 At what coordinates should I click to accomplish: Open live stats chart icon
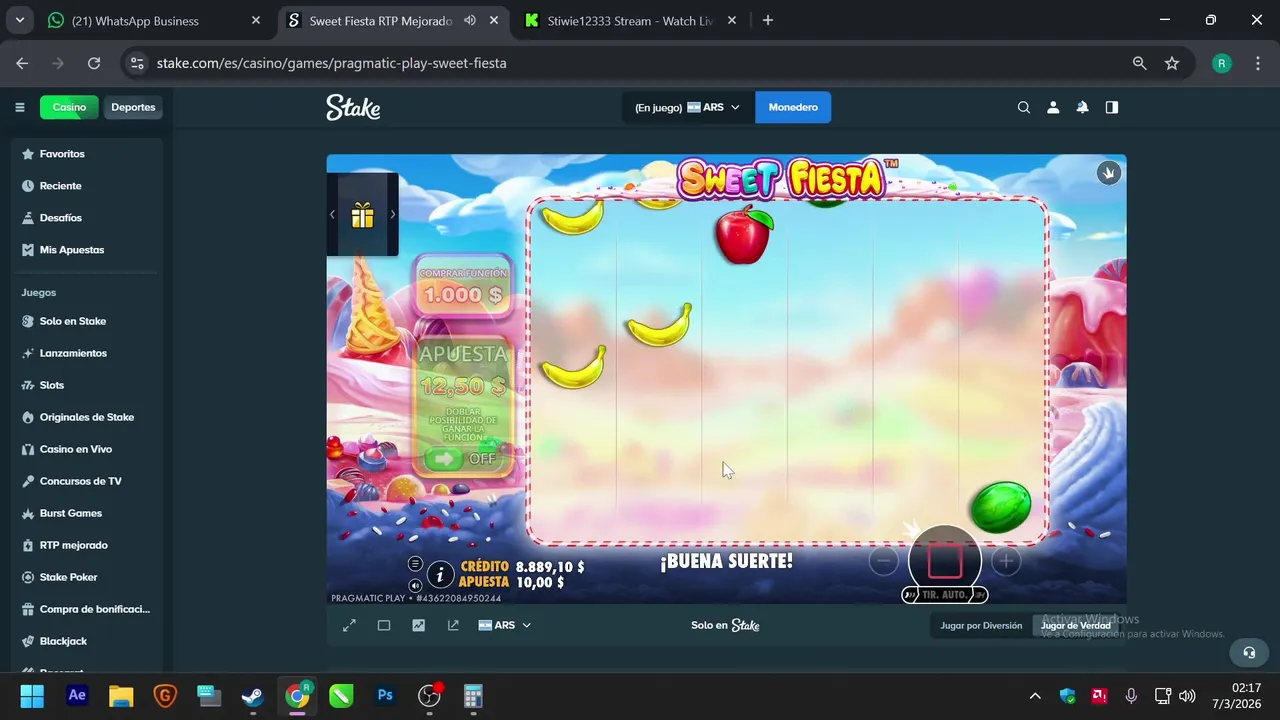click(418, 625)
